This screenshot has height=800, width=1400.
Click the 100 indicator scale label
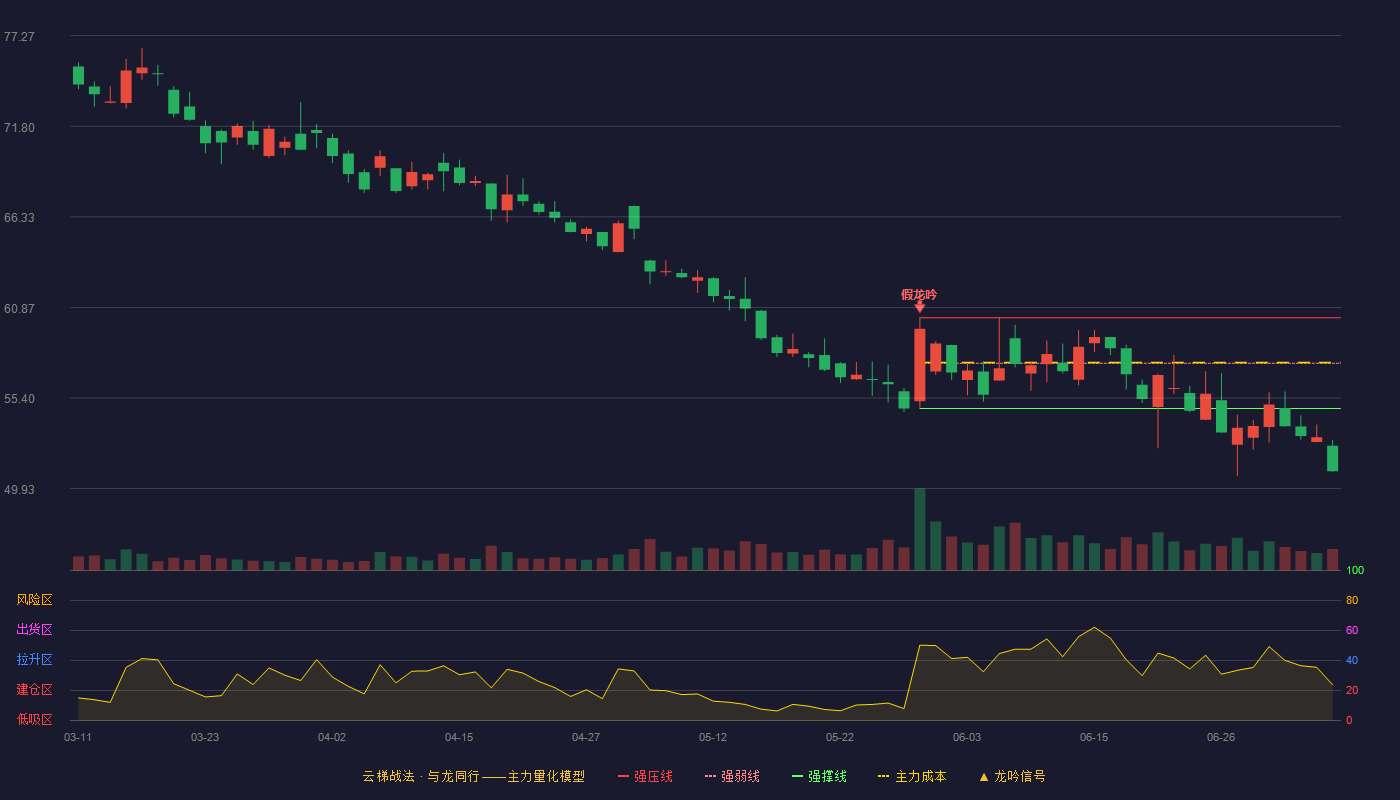point(1355,571)
